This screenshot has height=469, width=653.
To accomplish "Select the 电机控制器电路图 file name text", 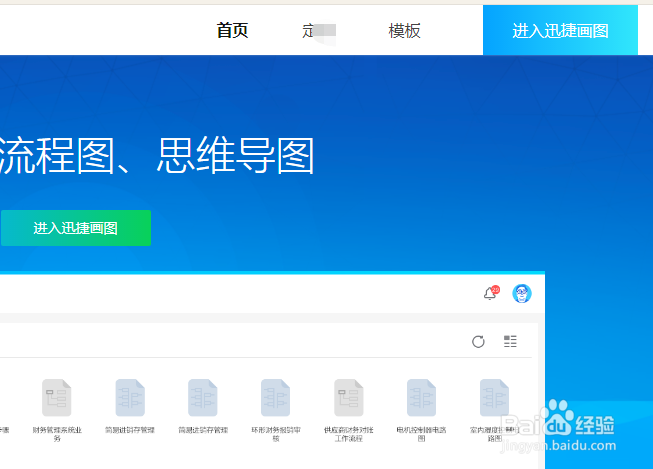I will (421, 434).
